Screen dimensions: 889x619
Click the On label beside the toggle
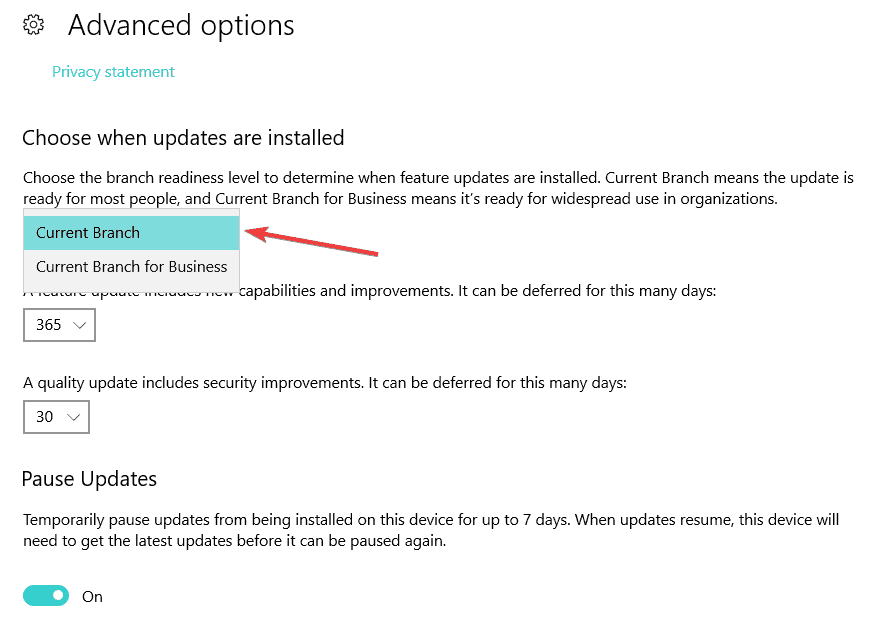pos(93,597)
